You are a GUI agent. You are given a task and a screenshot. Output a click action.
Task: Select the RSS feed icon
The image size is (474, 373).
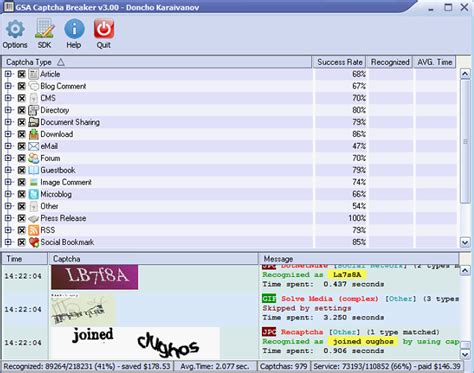click(34, 230)
